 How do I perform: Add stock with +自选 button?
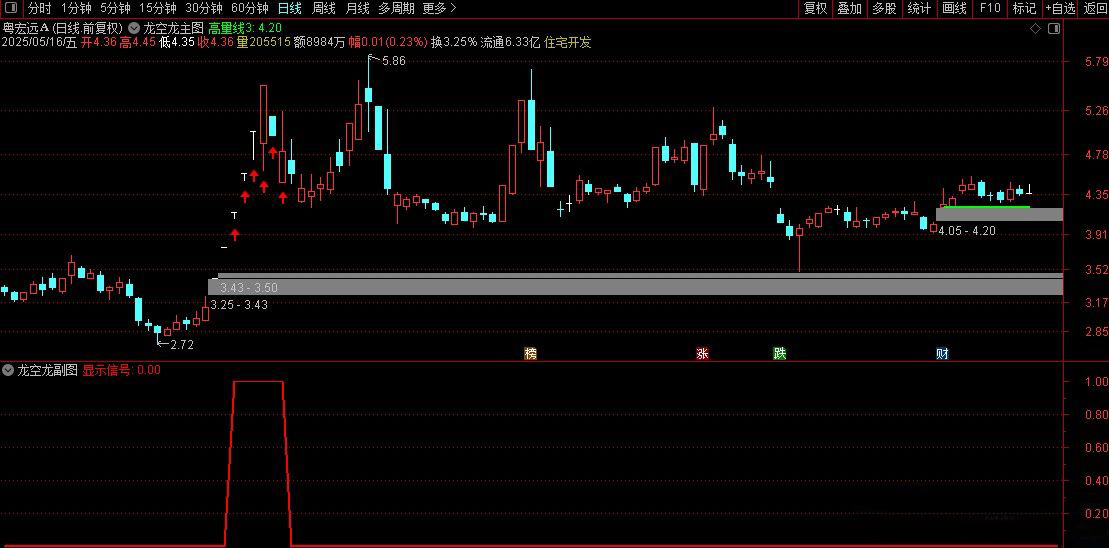1059,8
